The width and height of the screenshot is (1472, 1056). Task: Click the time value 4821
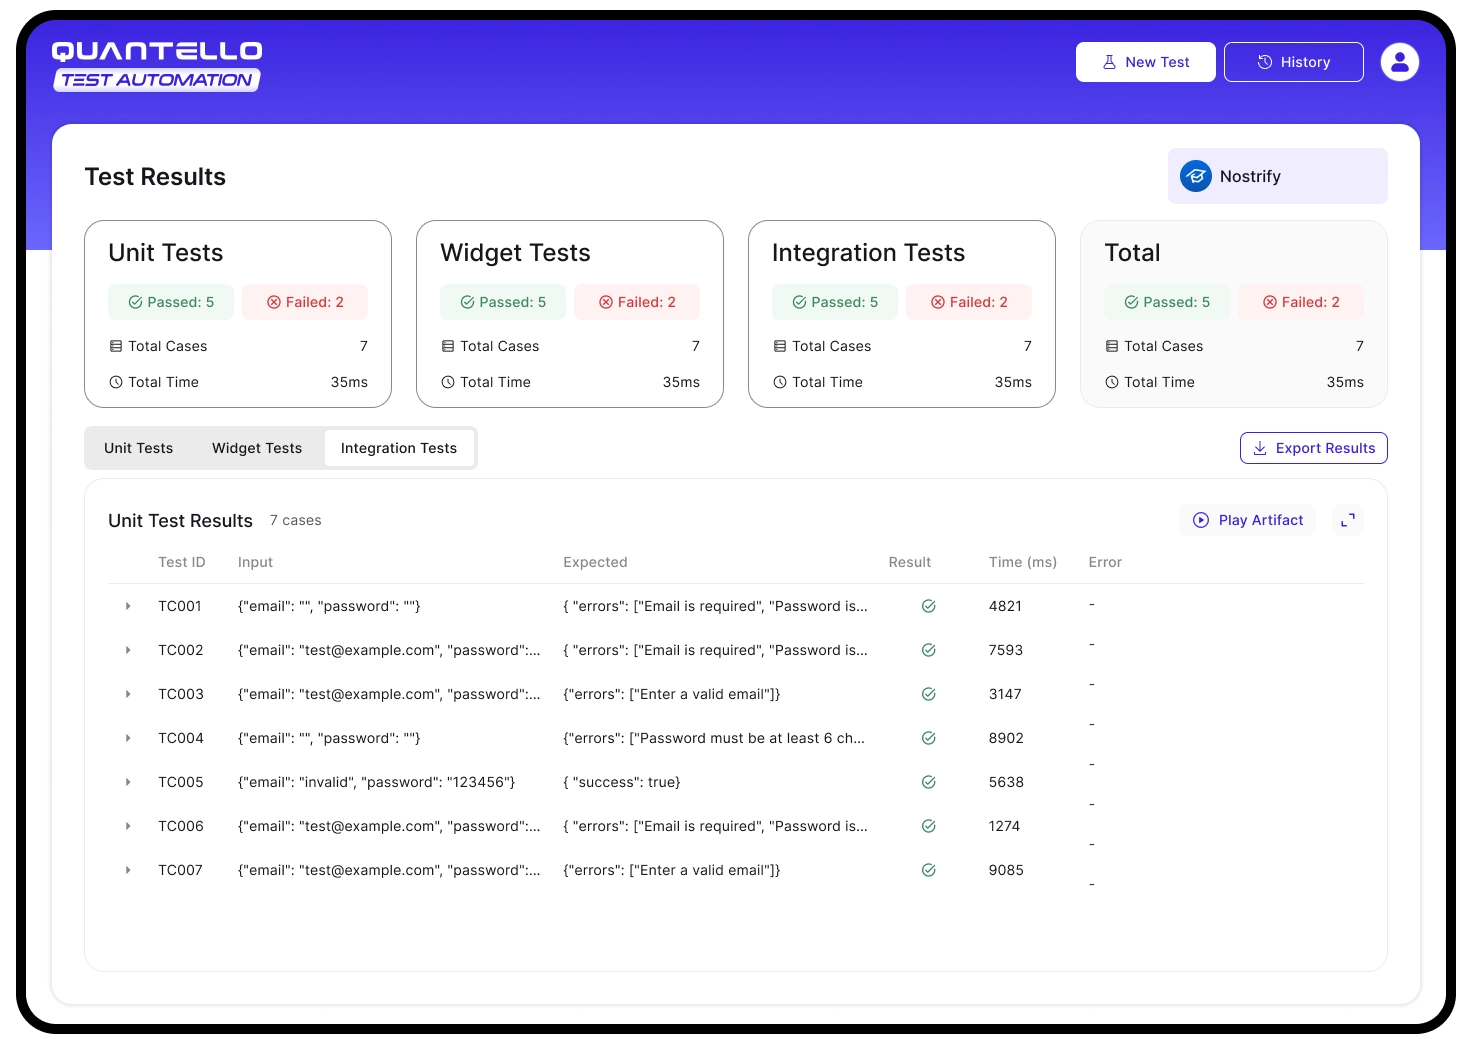coord(1005,606)
